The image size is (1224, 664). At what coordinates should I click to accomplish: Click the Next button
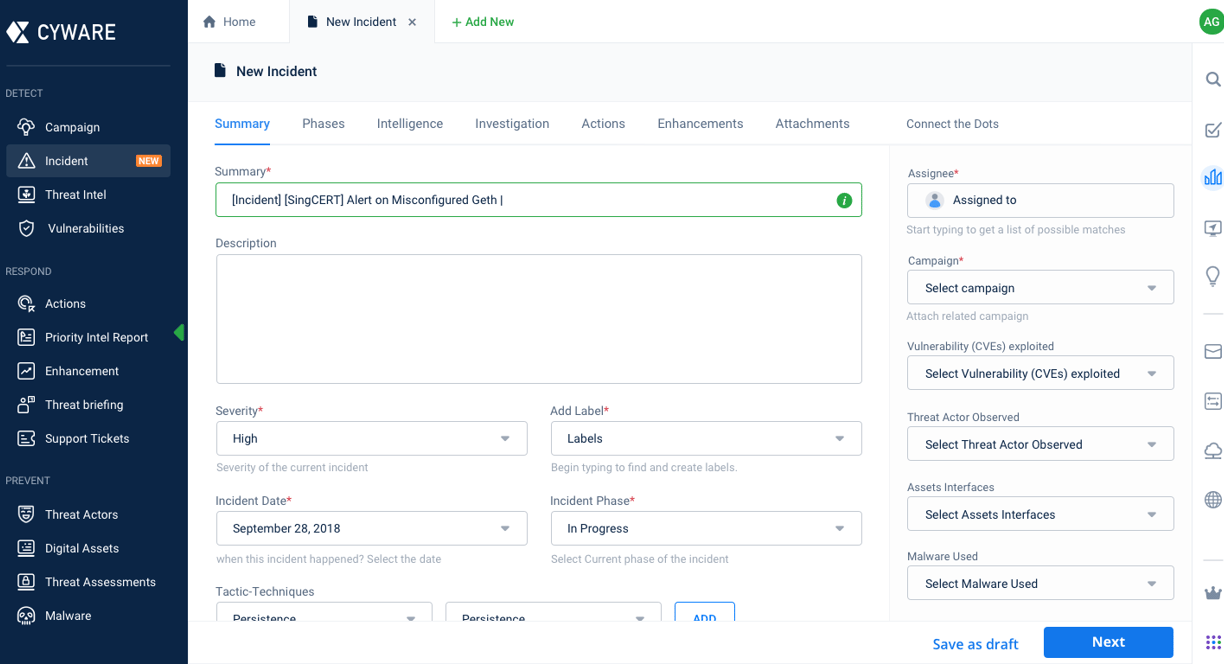pyautogui.click(x=1108, y=643)
